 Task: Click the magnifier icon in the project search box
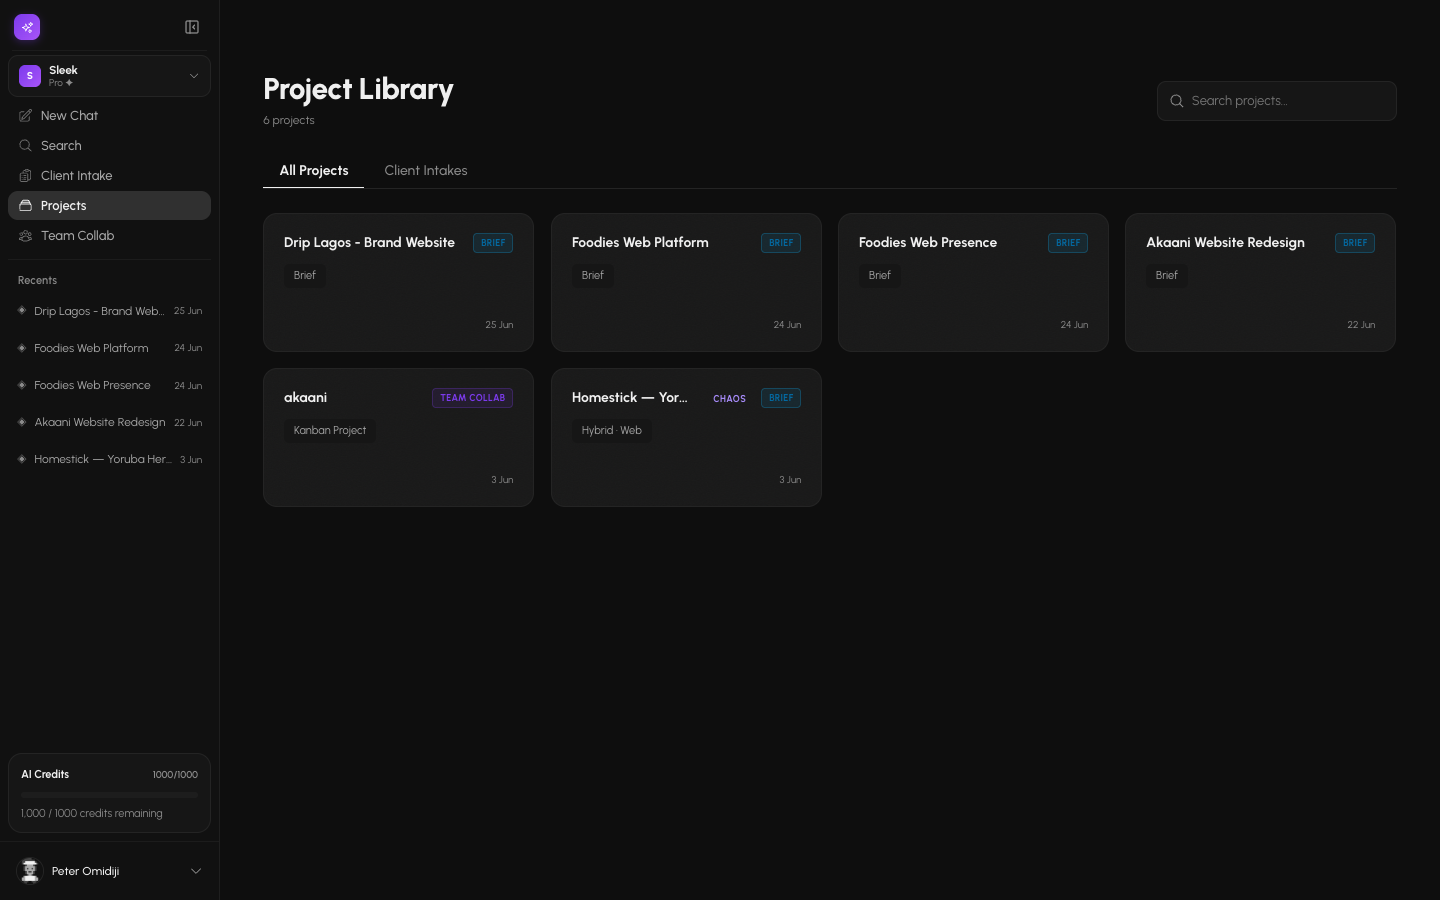click(1177, 101)
